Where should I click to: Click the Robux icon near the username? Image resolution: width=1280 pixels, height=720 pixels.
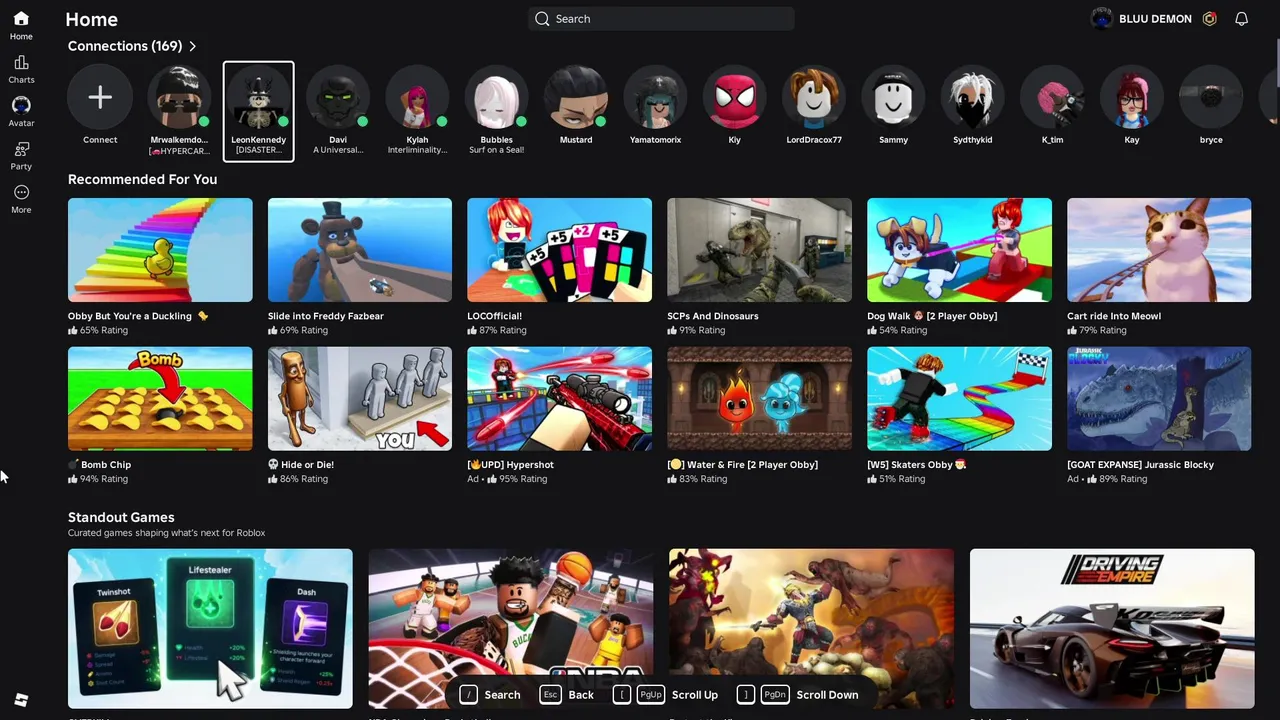1209,19
